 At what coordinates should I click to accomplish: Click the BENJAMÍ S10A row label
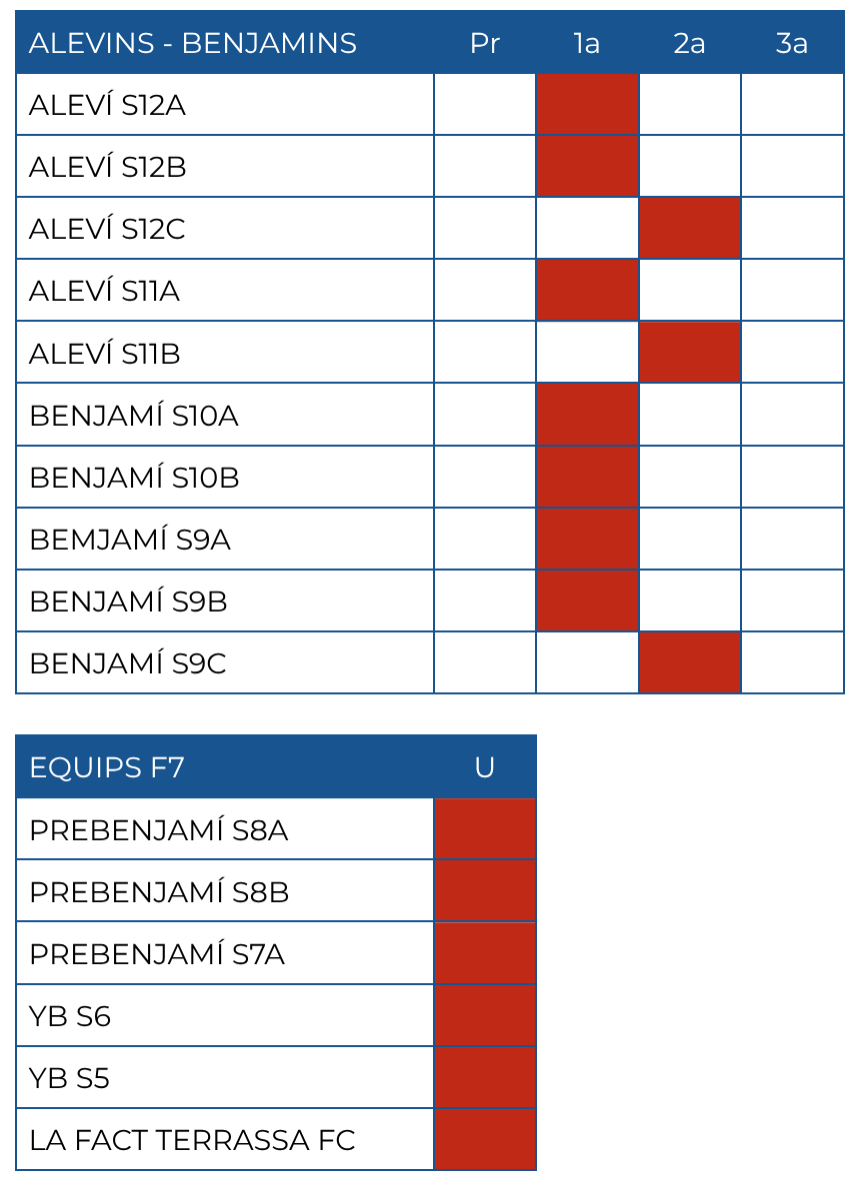coord(134,415)
